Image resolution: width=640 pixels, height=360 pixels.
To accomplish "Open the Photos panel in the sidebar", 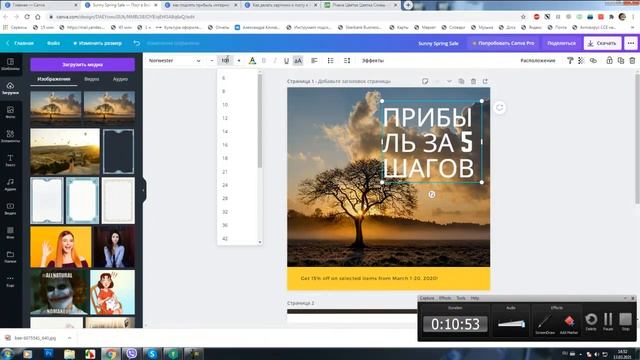I will [x=10, y=112].
